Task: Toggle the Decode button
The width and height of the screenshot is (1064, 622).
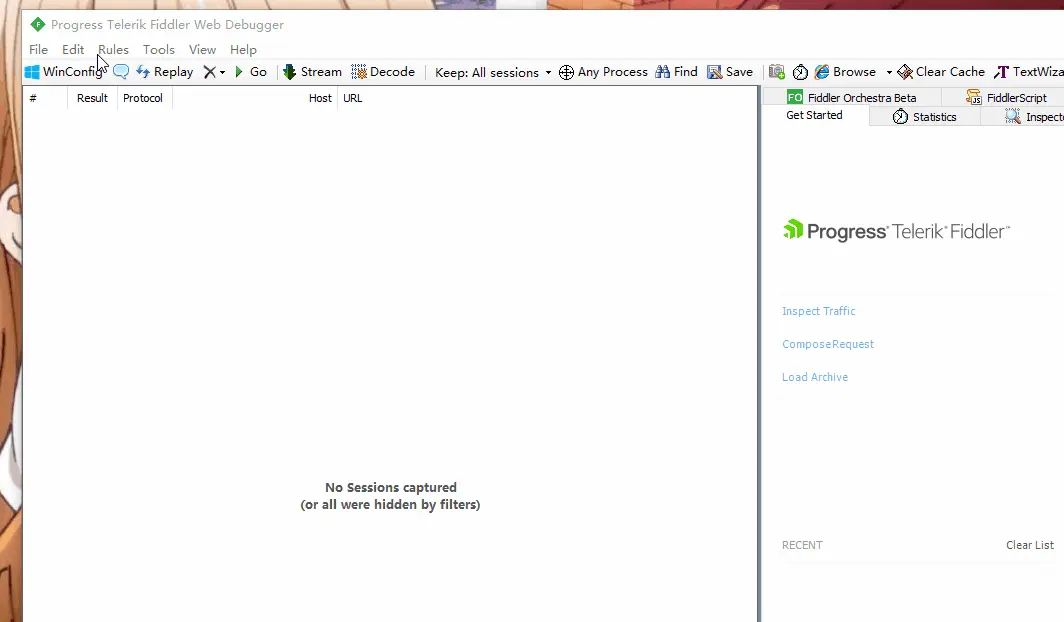Action: (383, 72)
